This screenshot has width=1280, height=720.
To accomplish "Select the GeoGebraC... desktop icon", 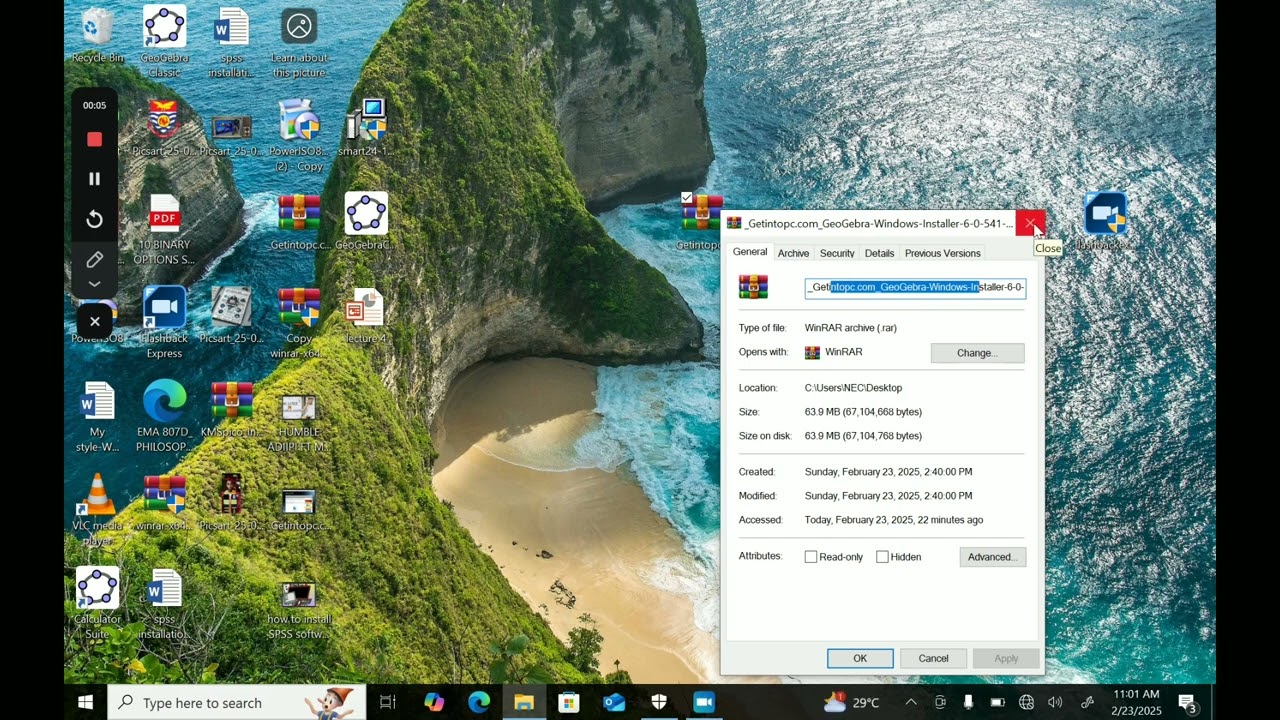I will 366,221.
